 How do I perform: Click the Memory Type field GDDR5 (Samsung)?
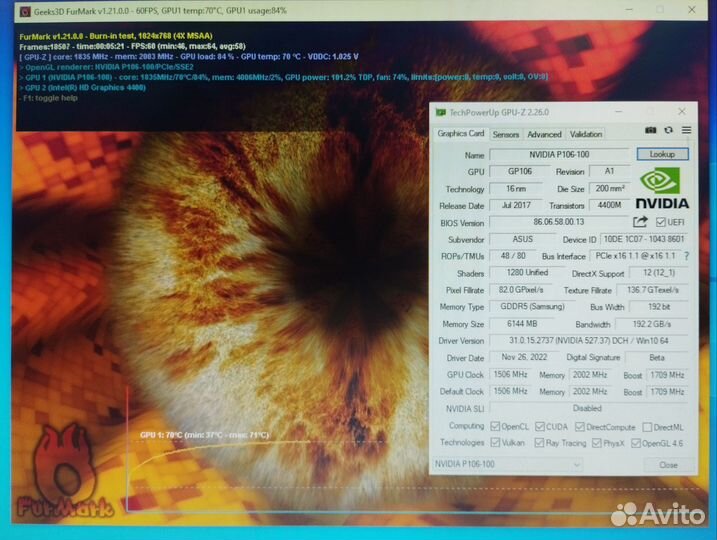(532, 307)
